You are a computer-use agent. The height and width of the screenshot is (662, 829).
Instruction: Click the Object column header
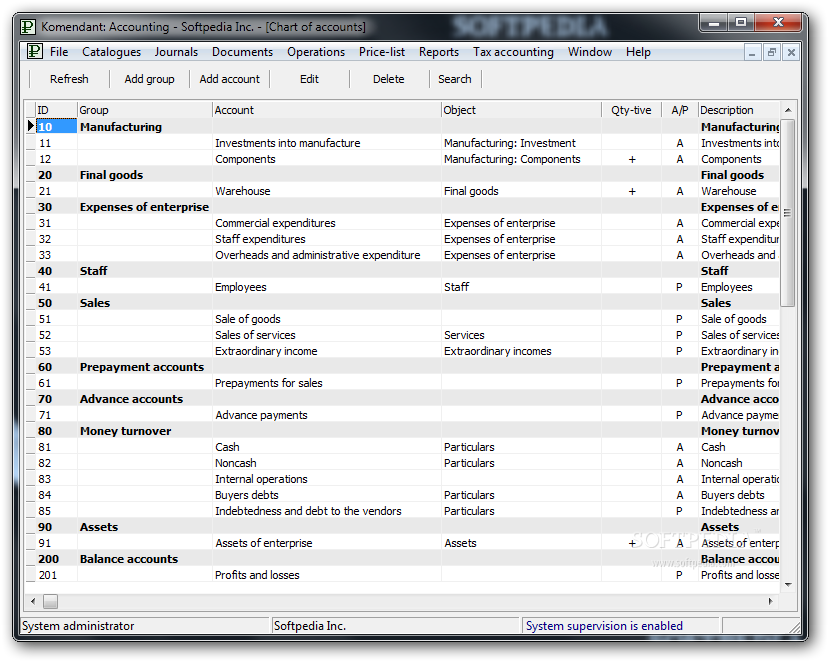tap(521, 110)
